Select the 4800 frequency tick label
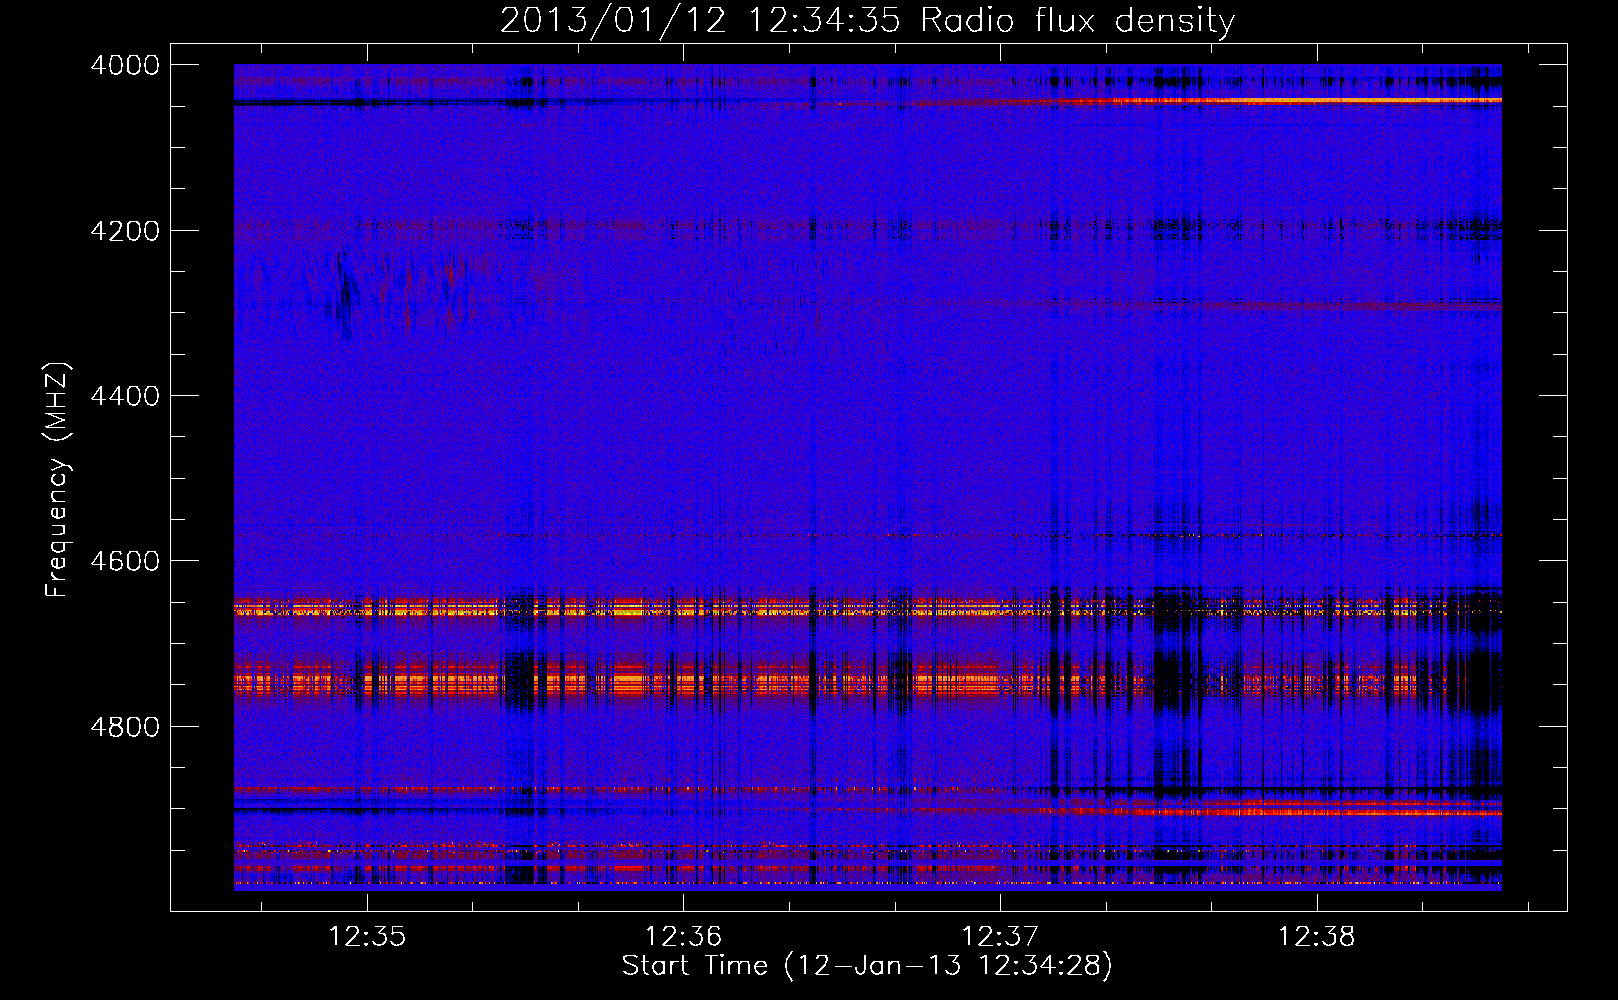This screenshot has width=1618, height=1000. click(x=125, y=727)
